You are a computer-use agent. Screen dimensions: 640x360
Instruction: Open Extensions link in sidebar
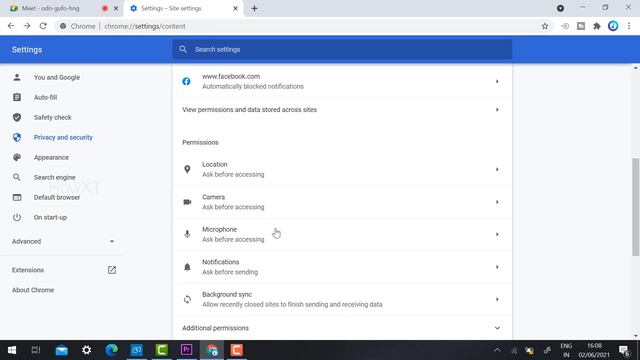(28, 270)
